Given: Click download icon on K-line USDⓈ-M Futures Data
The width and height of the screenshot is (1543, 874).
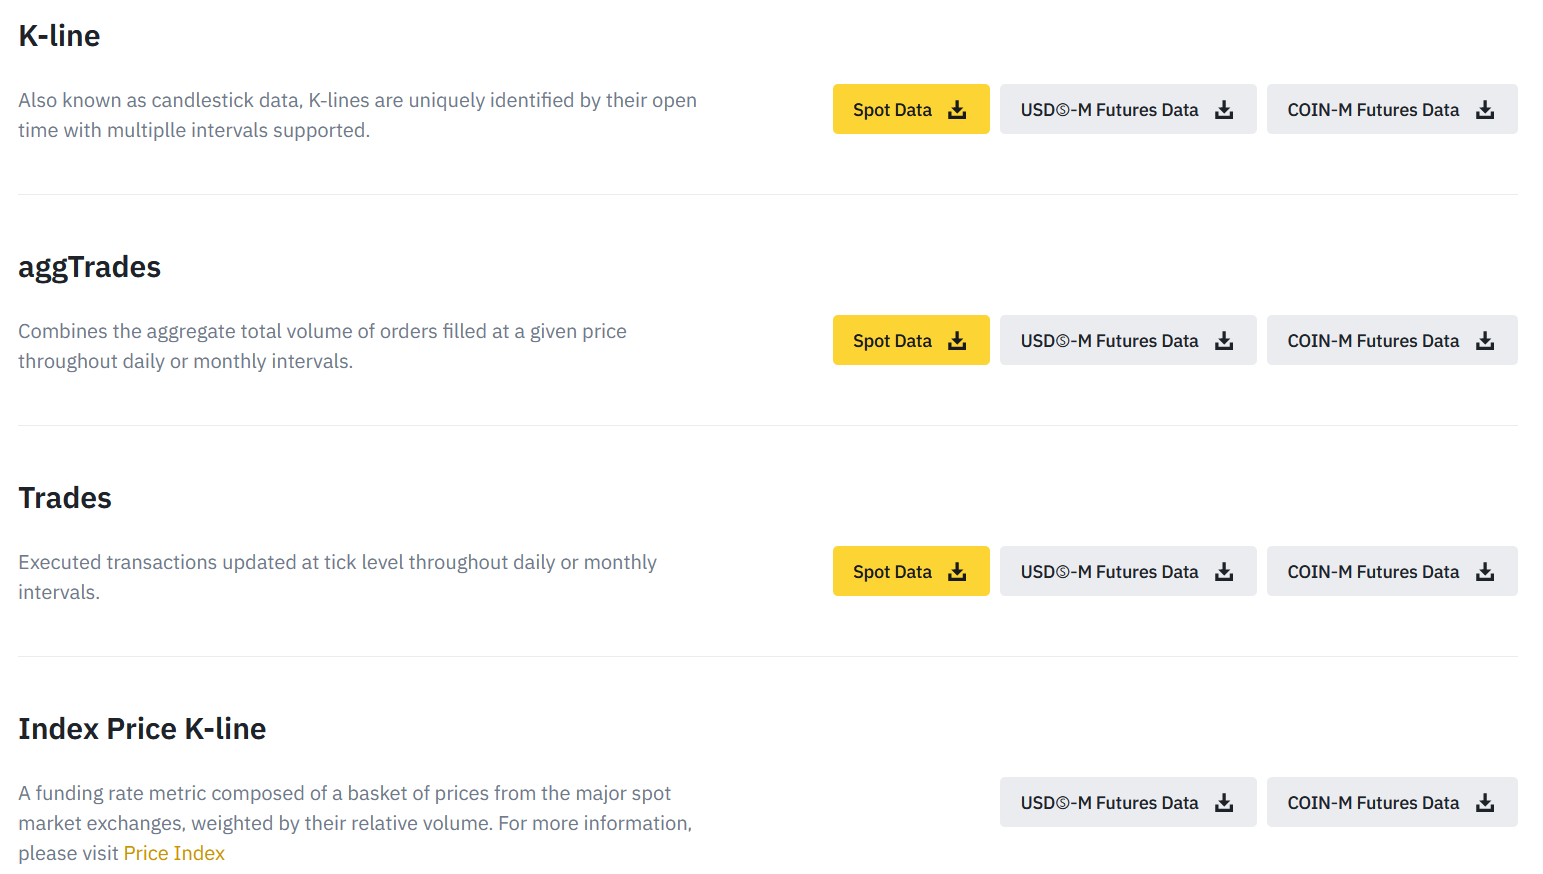Looking at the screenshot, I should click(1224, 109).
